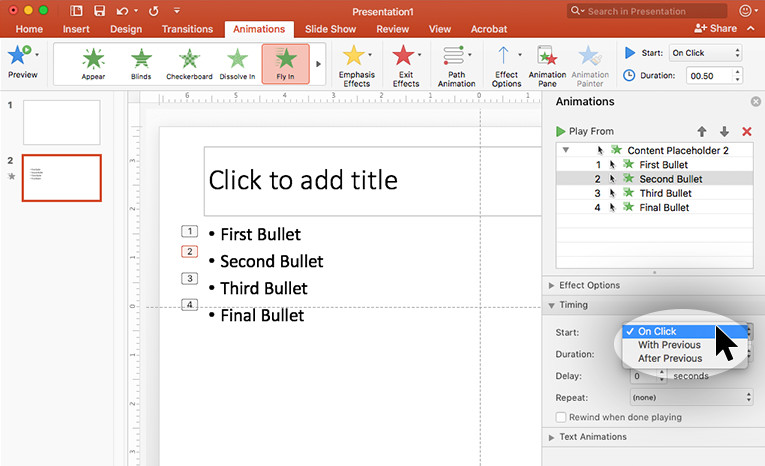Click animation marker 1 on the slide
Screen dimensions: 765x466
coord(190,231)
